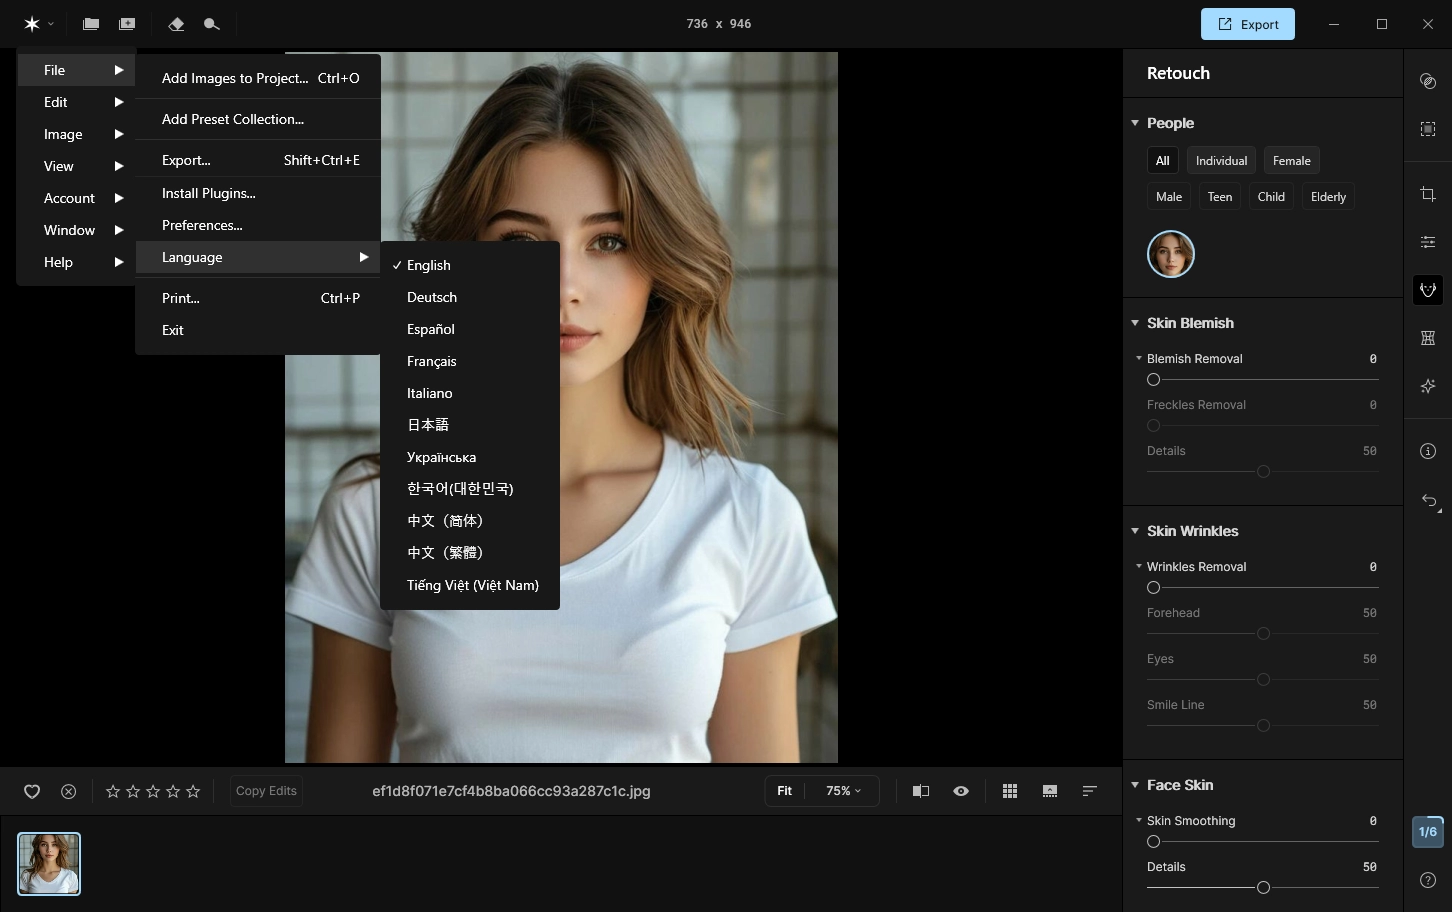Collapse the Skin Blemish section
Image resolution: width=1452 pixels, height=912 pixels.
click(1135, 323)
